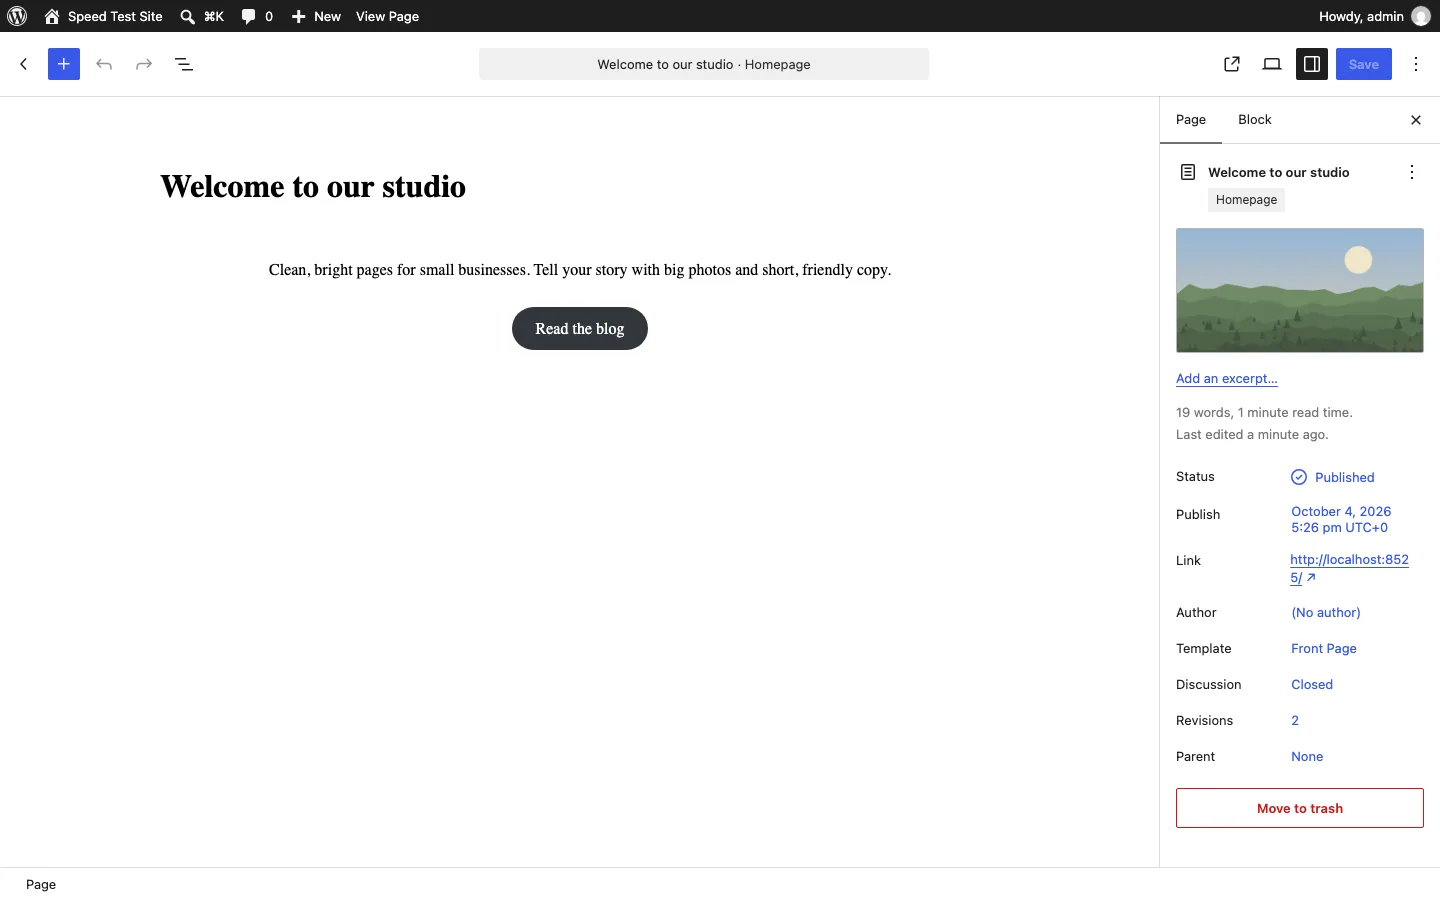Open the document title command bar
Screen dimensions: 1440x900
(704, 64)
